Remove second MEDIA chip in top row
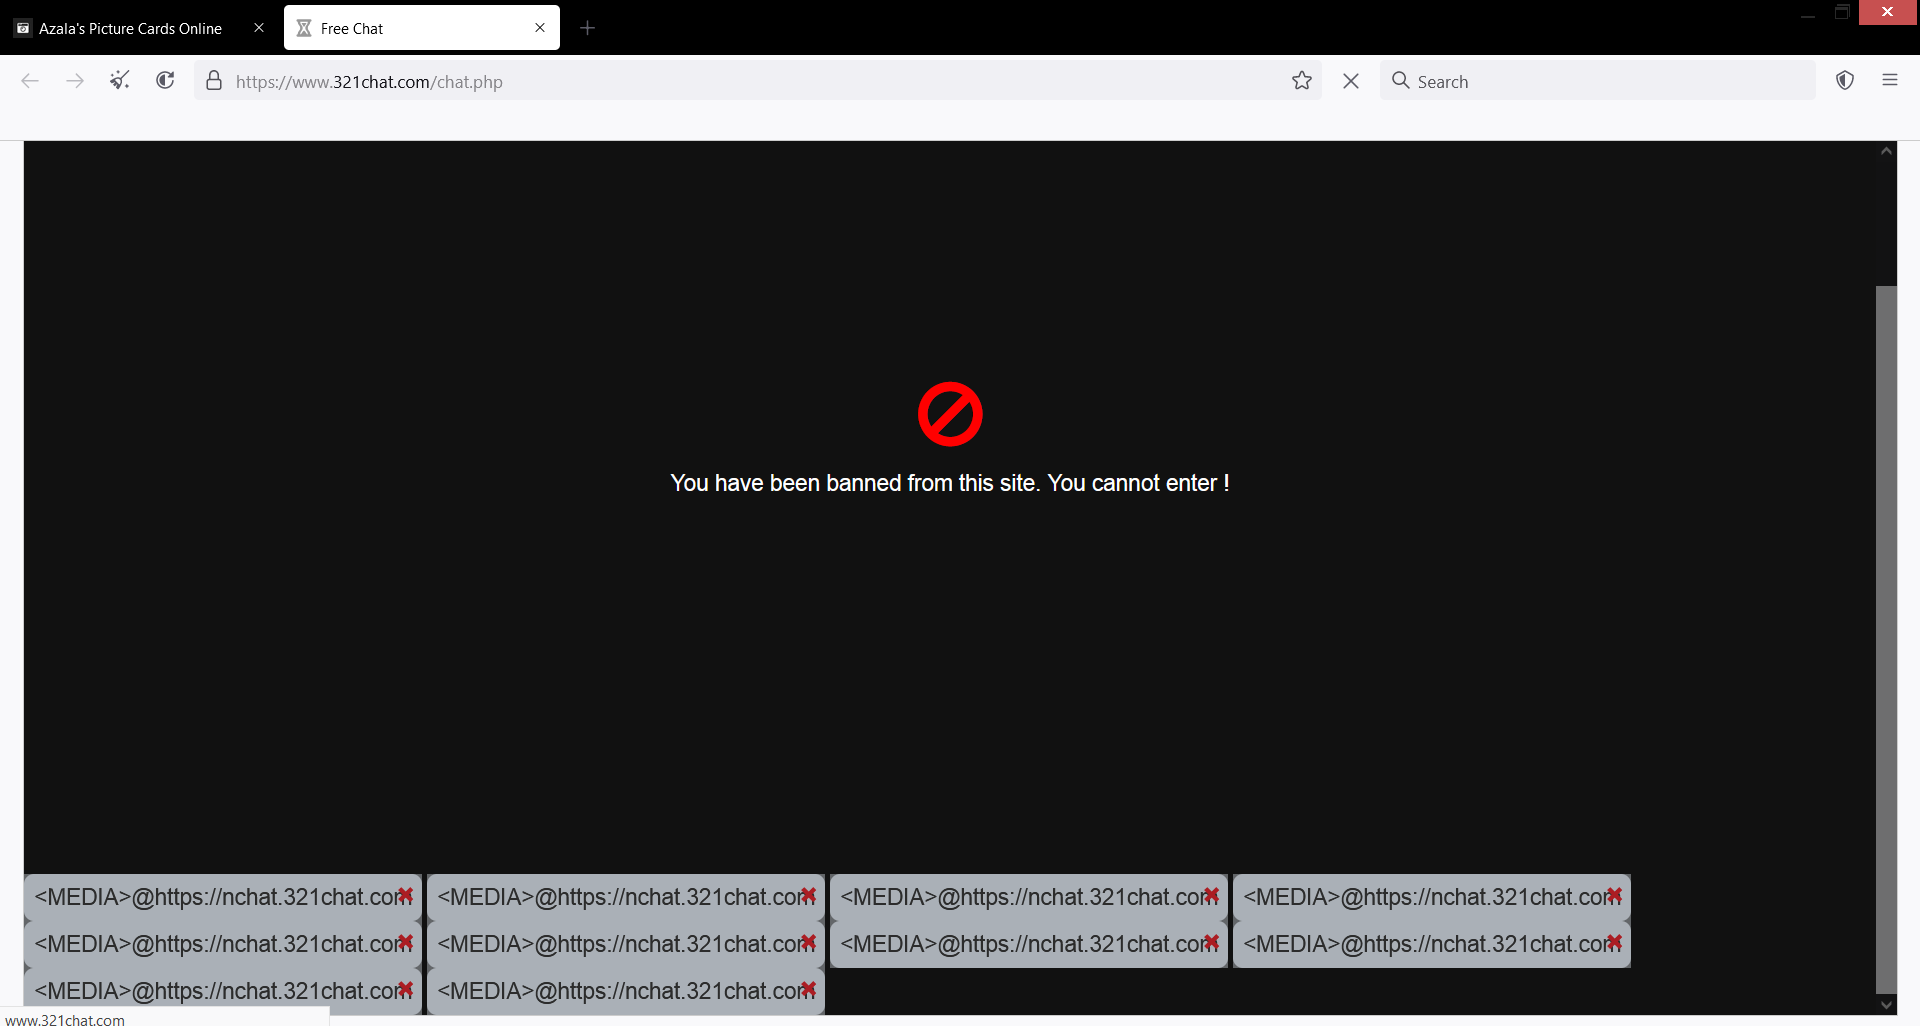The height and width of the screenshot is (1026, 1920). [808, 896]
